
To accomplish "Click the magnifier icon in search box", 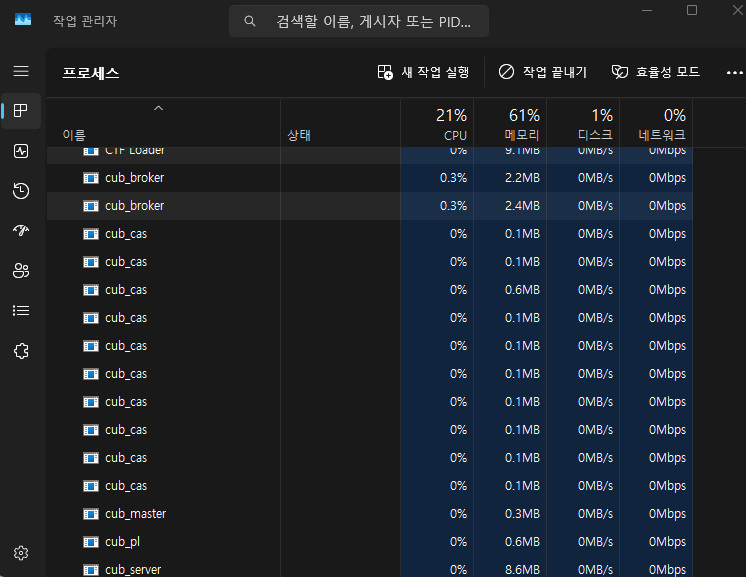I will coord(250,21).
